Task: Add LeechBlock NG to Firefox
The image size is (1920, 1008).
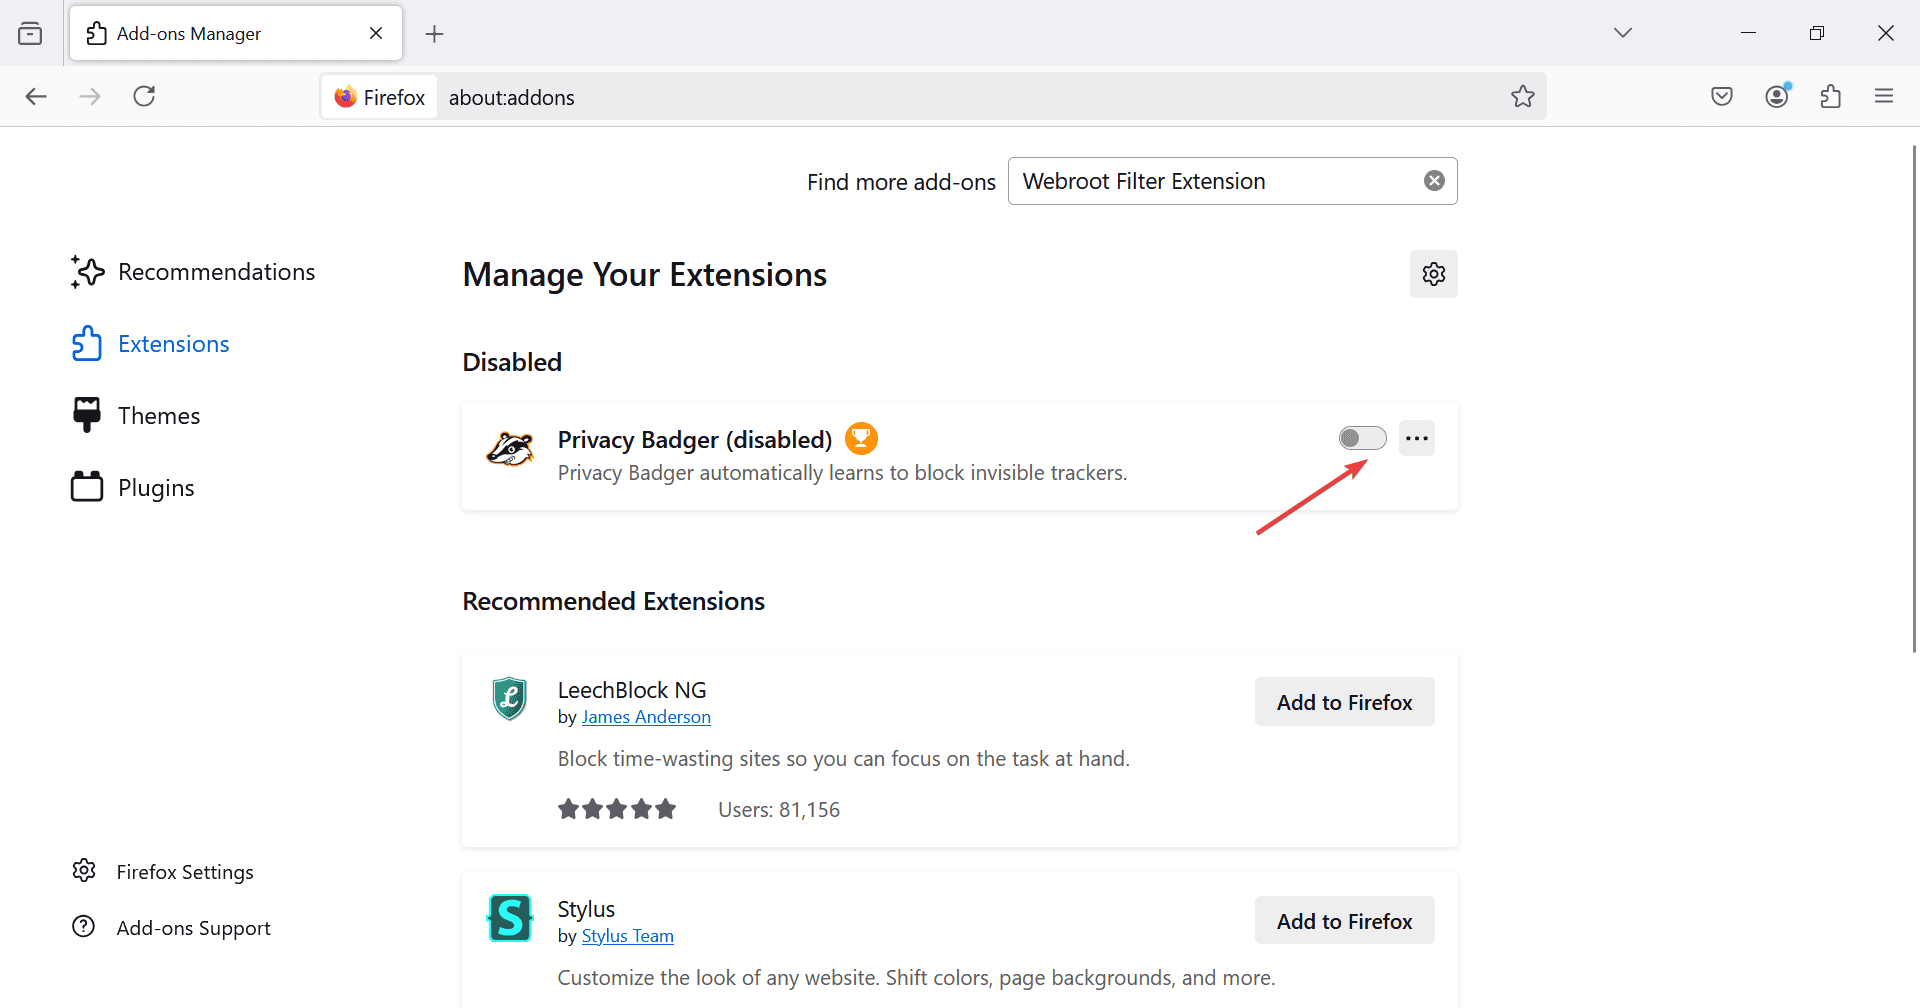Action: click(1344, 702)
